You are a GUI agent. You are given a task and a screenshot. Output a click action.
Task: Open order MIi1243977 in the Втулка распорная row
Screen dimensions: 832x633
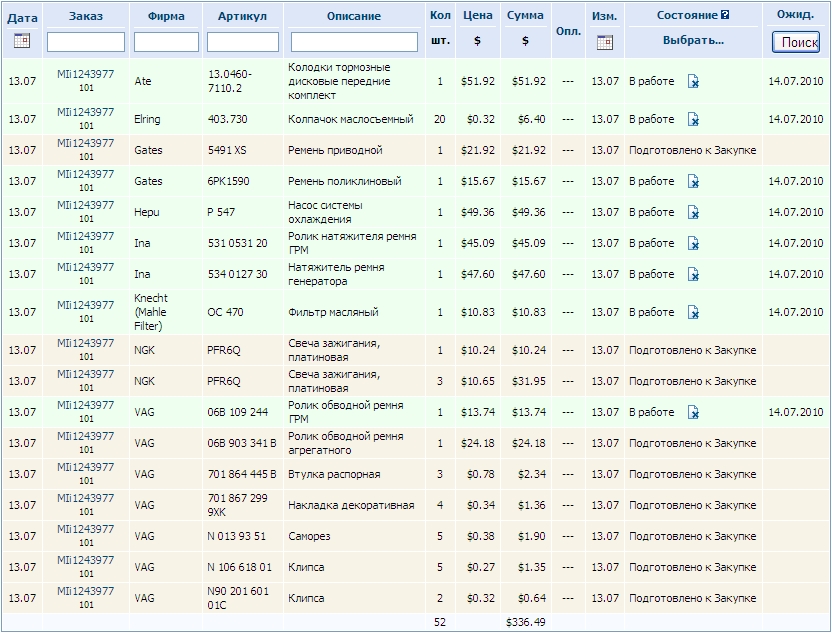[85, 467]
